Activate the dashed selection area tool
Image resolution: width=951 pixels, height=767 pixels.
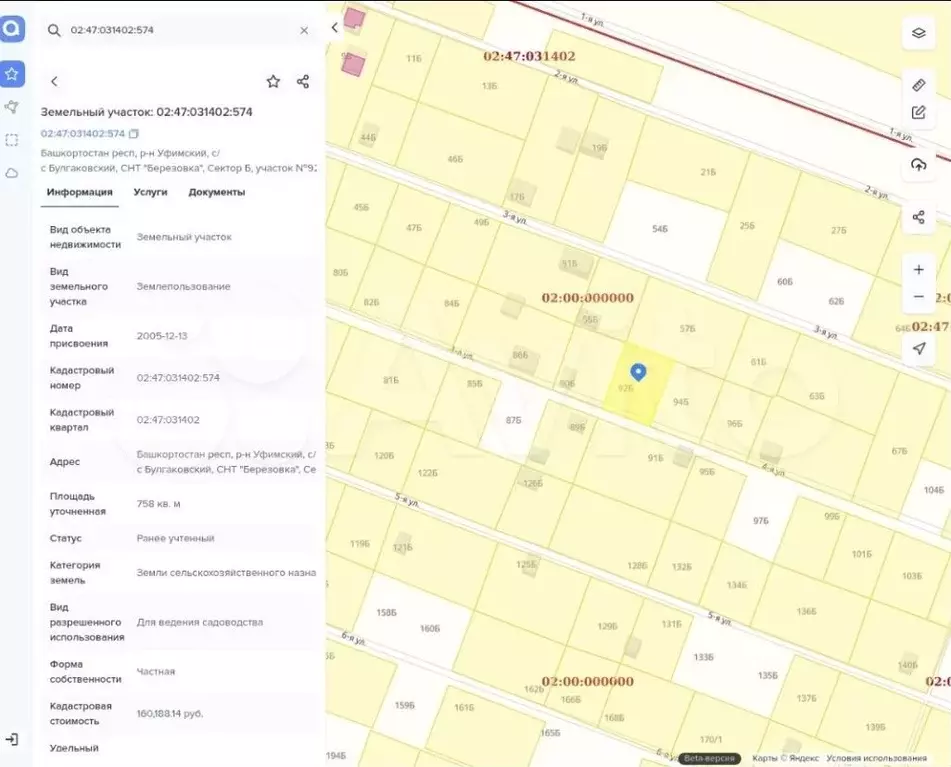pos(12,140)
